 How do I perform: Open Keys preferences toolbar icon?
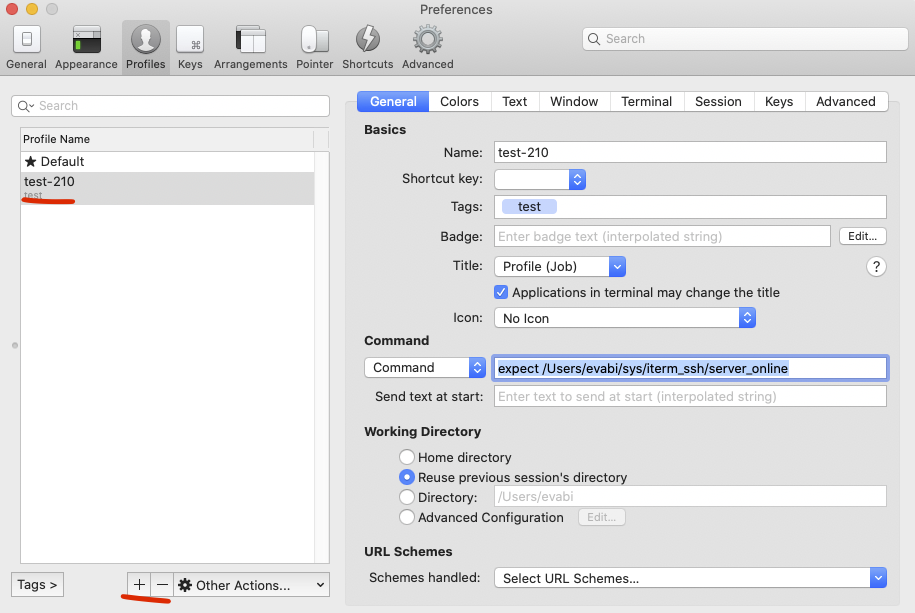click(190, 48)
